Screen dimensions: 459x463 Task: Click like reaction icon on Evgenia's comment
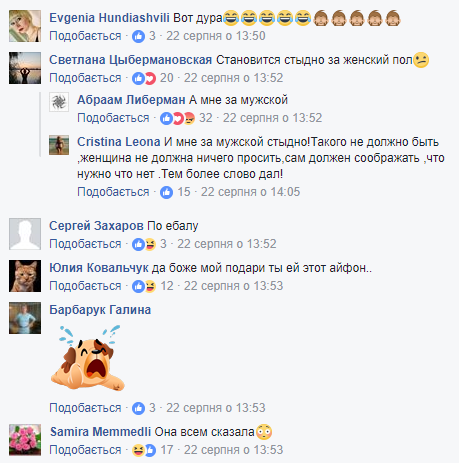click(x=138, y=36)
